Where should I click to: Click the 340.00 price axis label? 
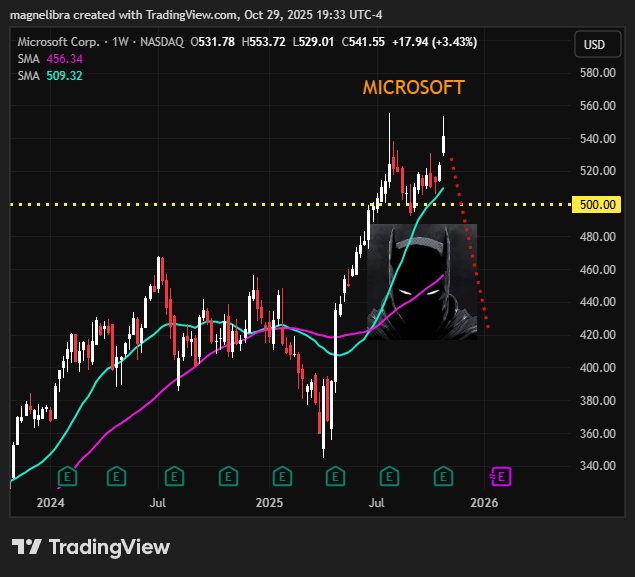pyautogui.click(x=598, y=466)
